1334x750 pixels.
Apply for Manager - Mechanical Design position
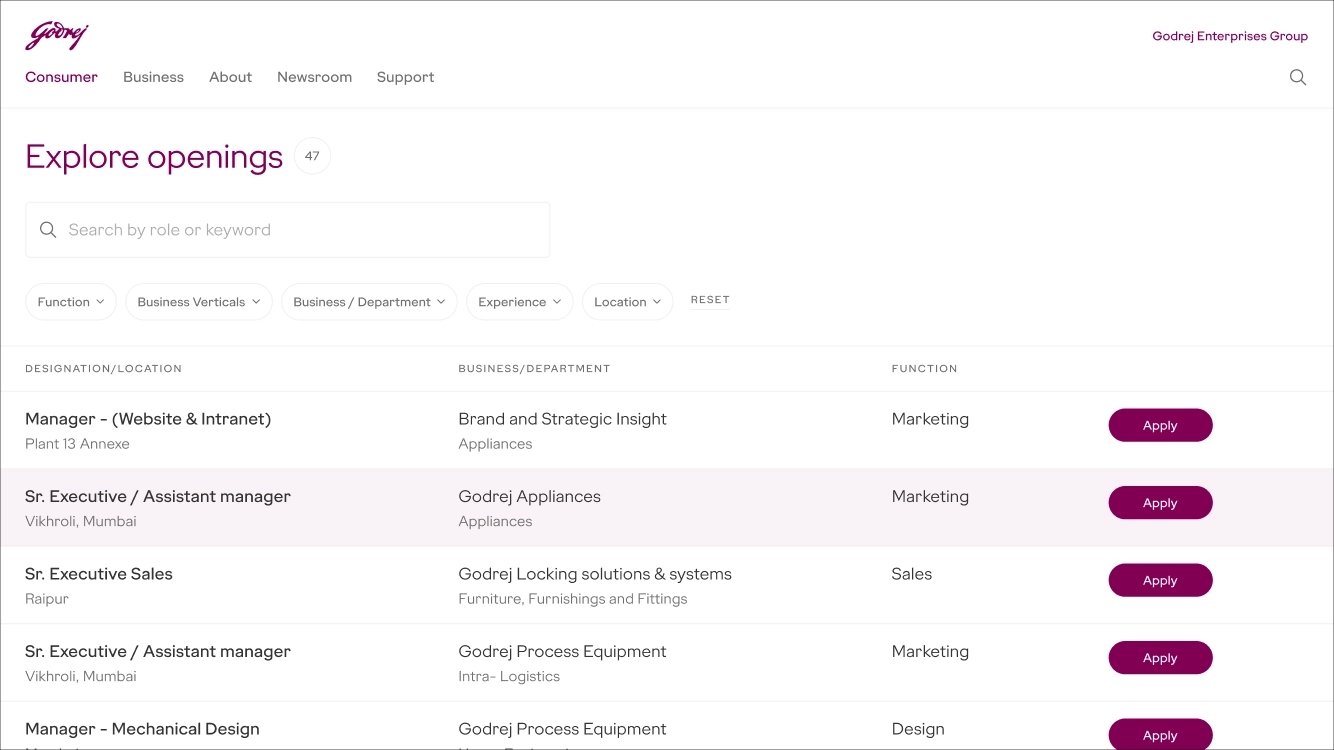tap(1160, 734)
